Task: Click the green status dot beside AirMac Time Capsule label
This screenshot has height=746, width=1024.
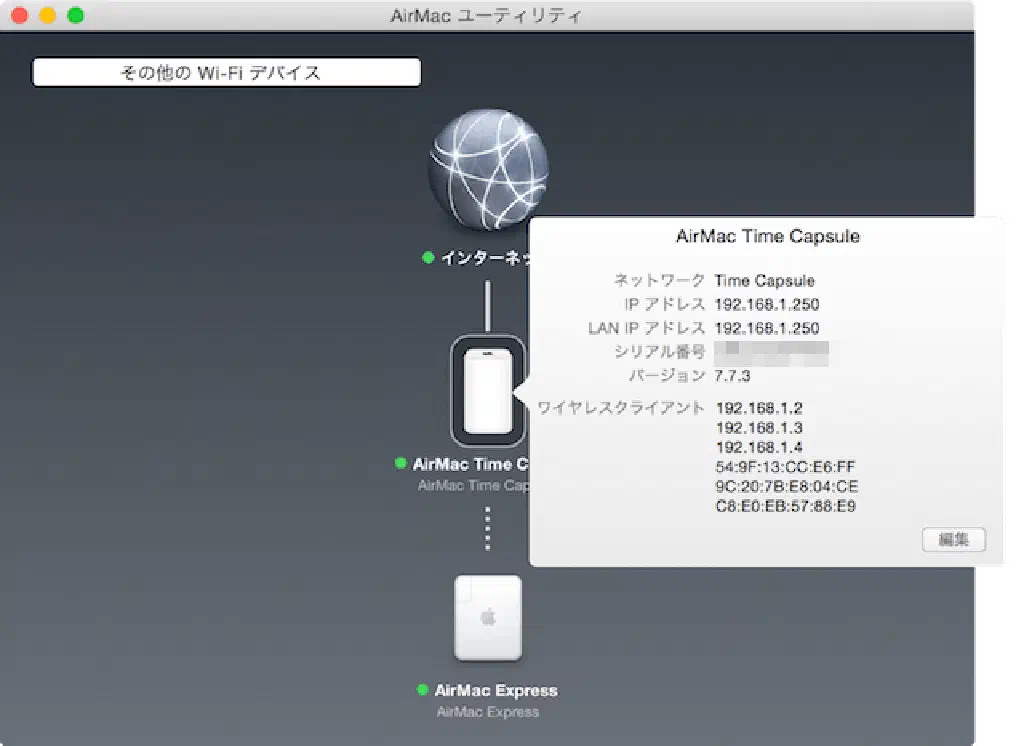Action: point(401,464)
